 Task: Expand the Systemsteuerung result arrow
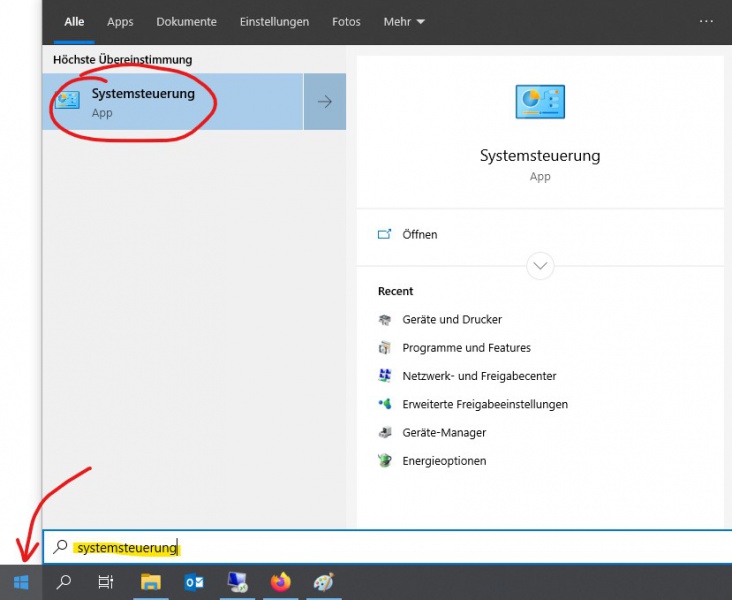tap(325, 101)
